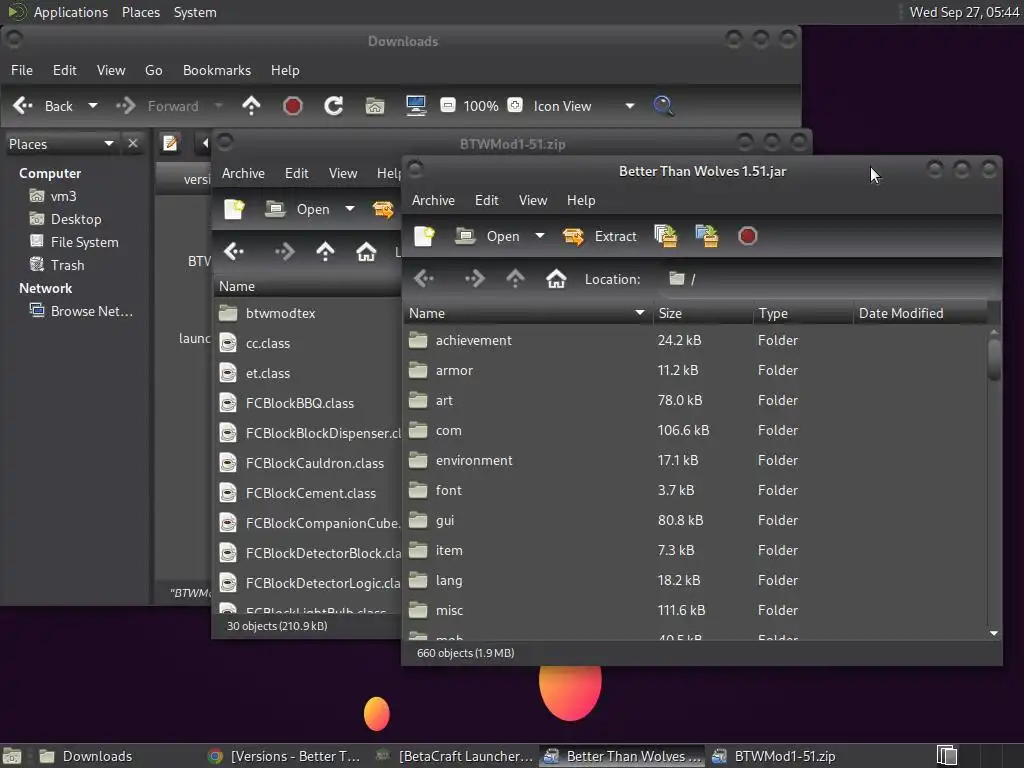Reload the Downloads folder view
Viewport: 1024px width, 768px height.
[x=334, y=106]
